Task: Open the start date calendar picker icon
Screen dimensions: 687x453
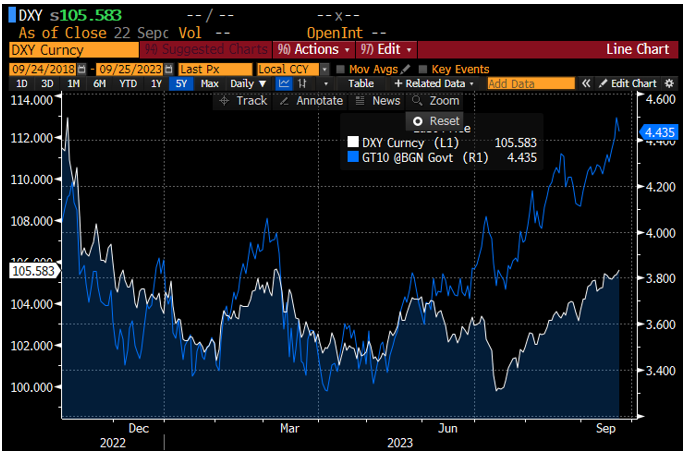Action: click(x=82, y=69)
